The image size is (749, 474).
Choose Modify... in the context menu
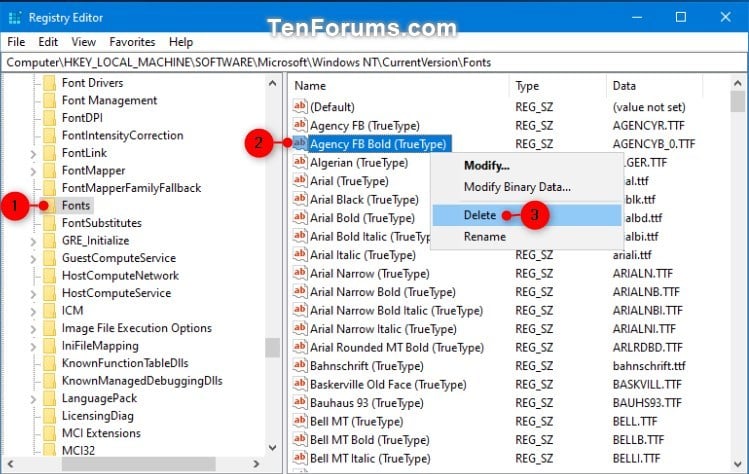(526, 166)
